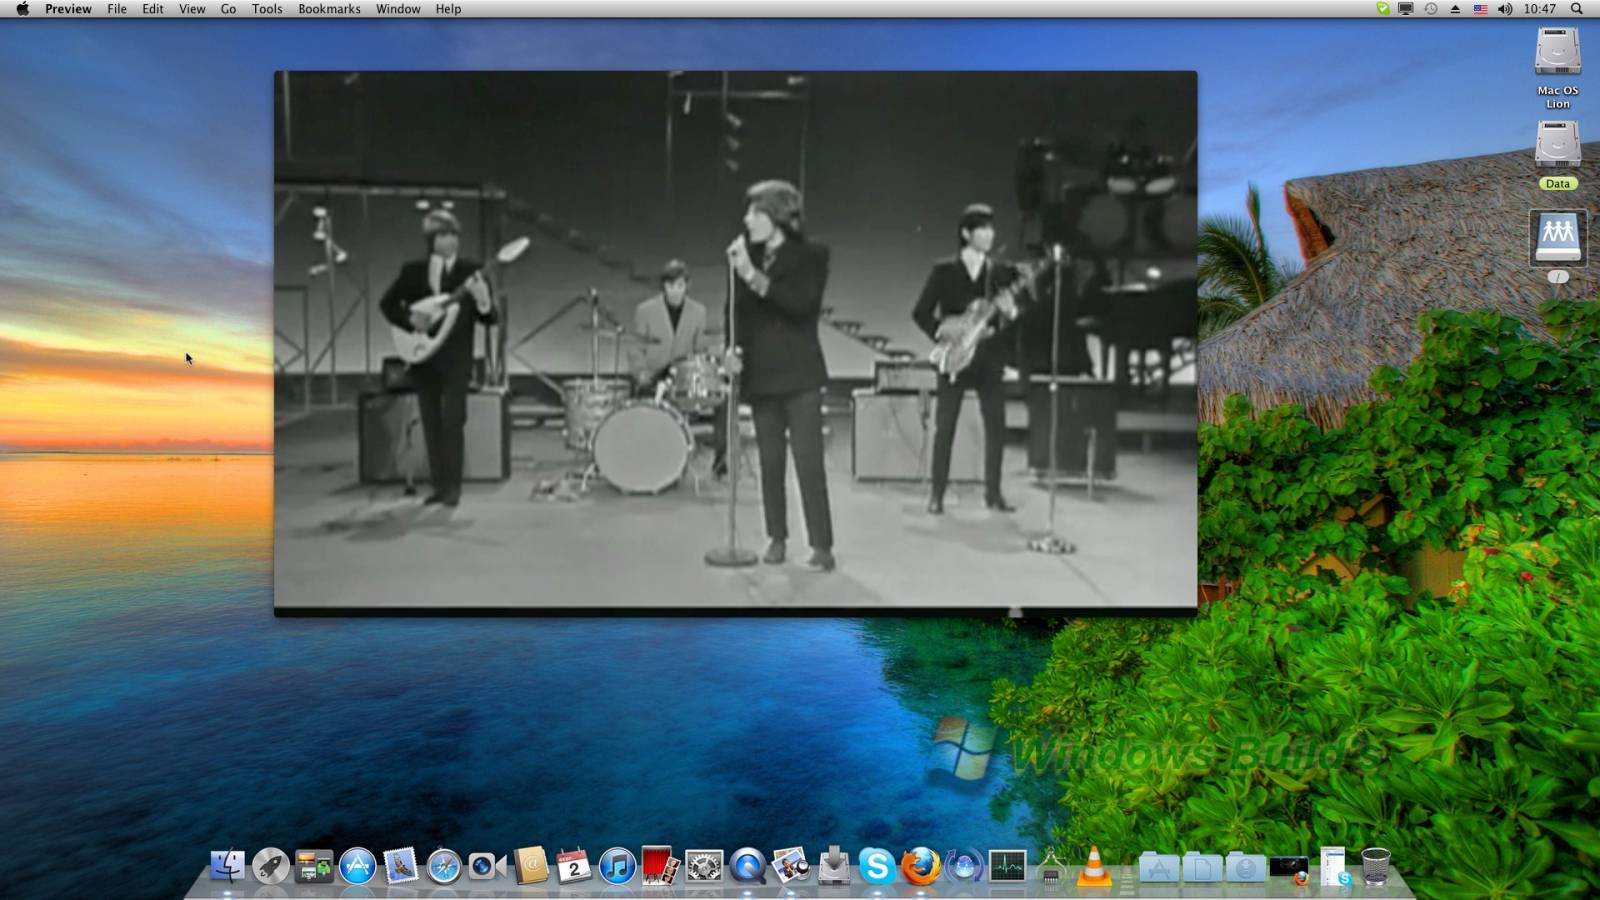1600x900 pixels.
Task: Open Time Machine-style sync icon in Dock
Action: [964, 865]
